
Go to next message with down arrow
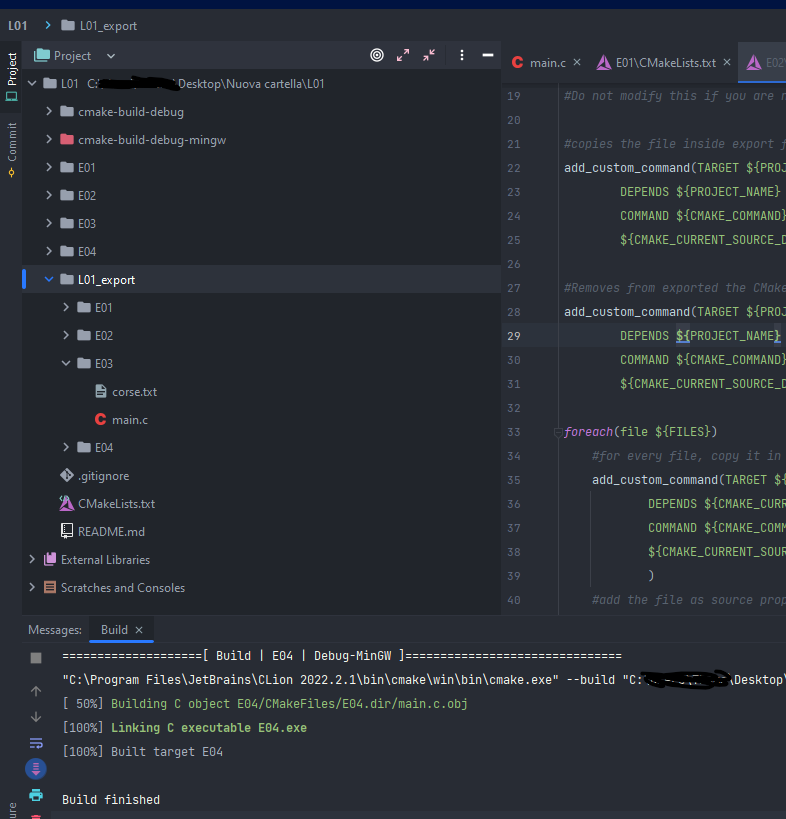(x=36, y=717)
